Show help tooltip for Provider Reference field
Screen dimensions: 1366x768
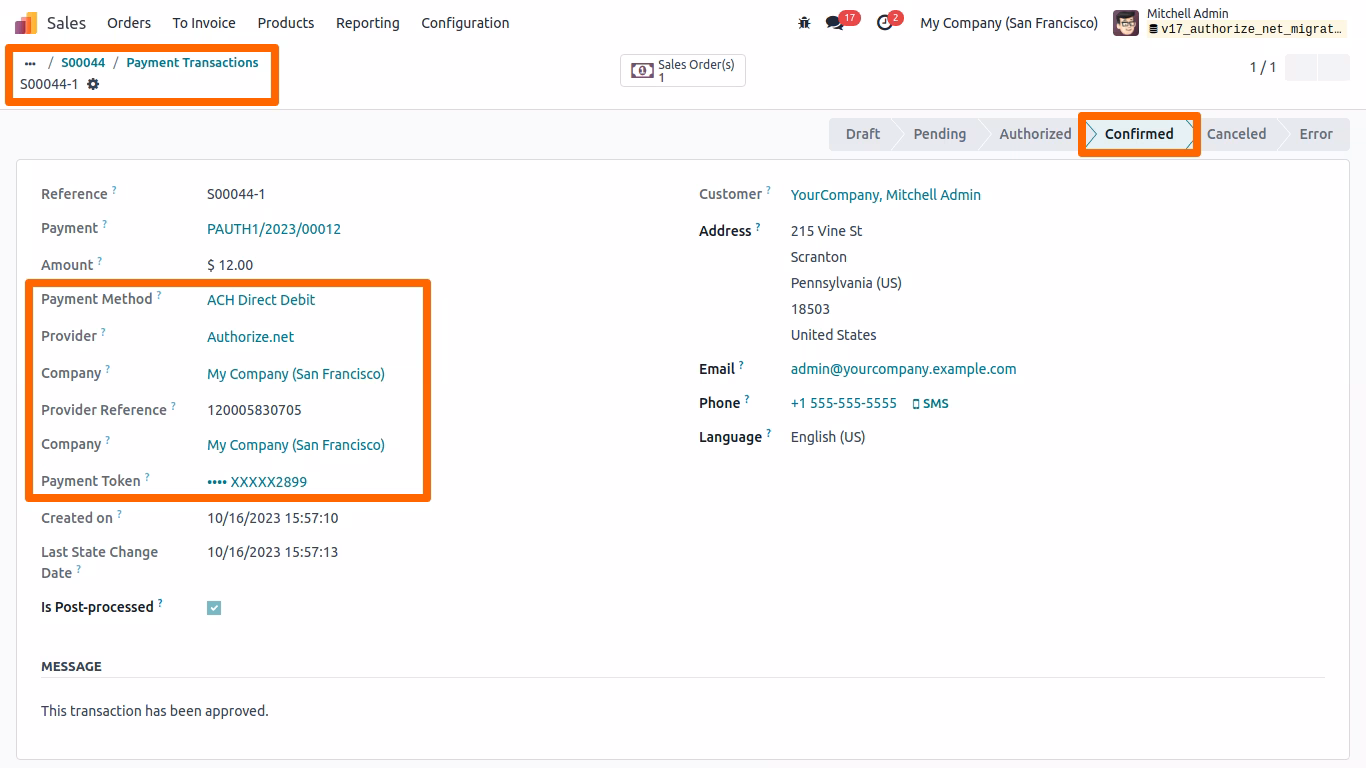[x=173, y=405]
